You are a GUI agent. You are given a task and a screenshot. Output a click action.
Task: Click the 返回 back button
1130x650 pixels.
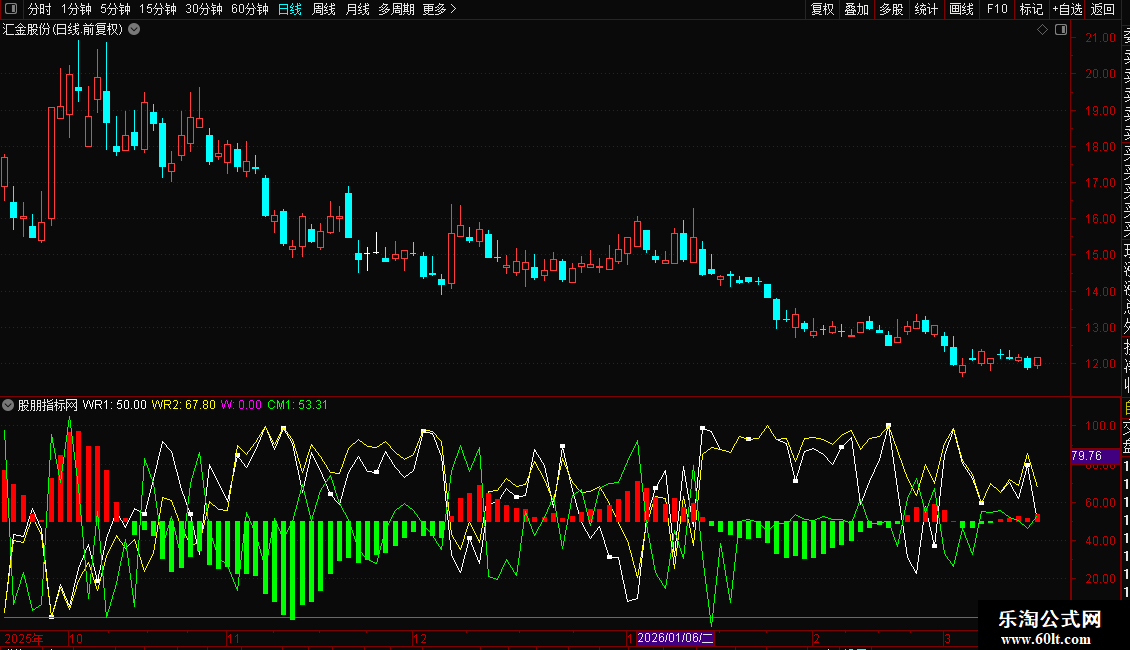click(1103, 9)
